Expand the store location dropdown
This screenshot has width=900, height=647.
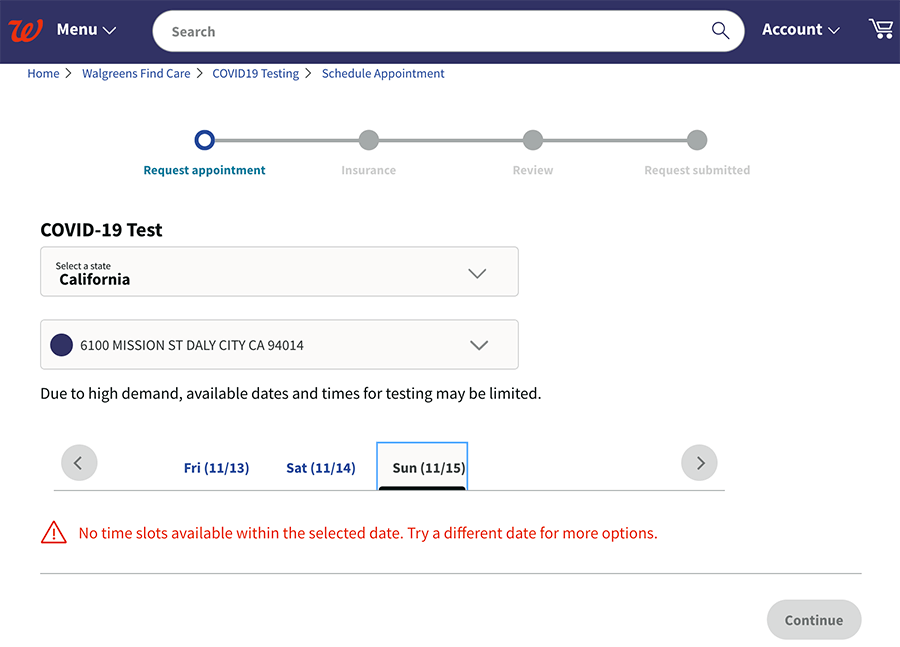point(279,345)
